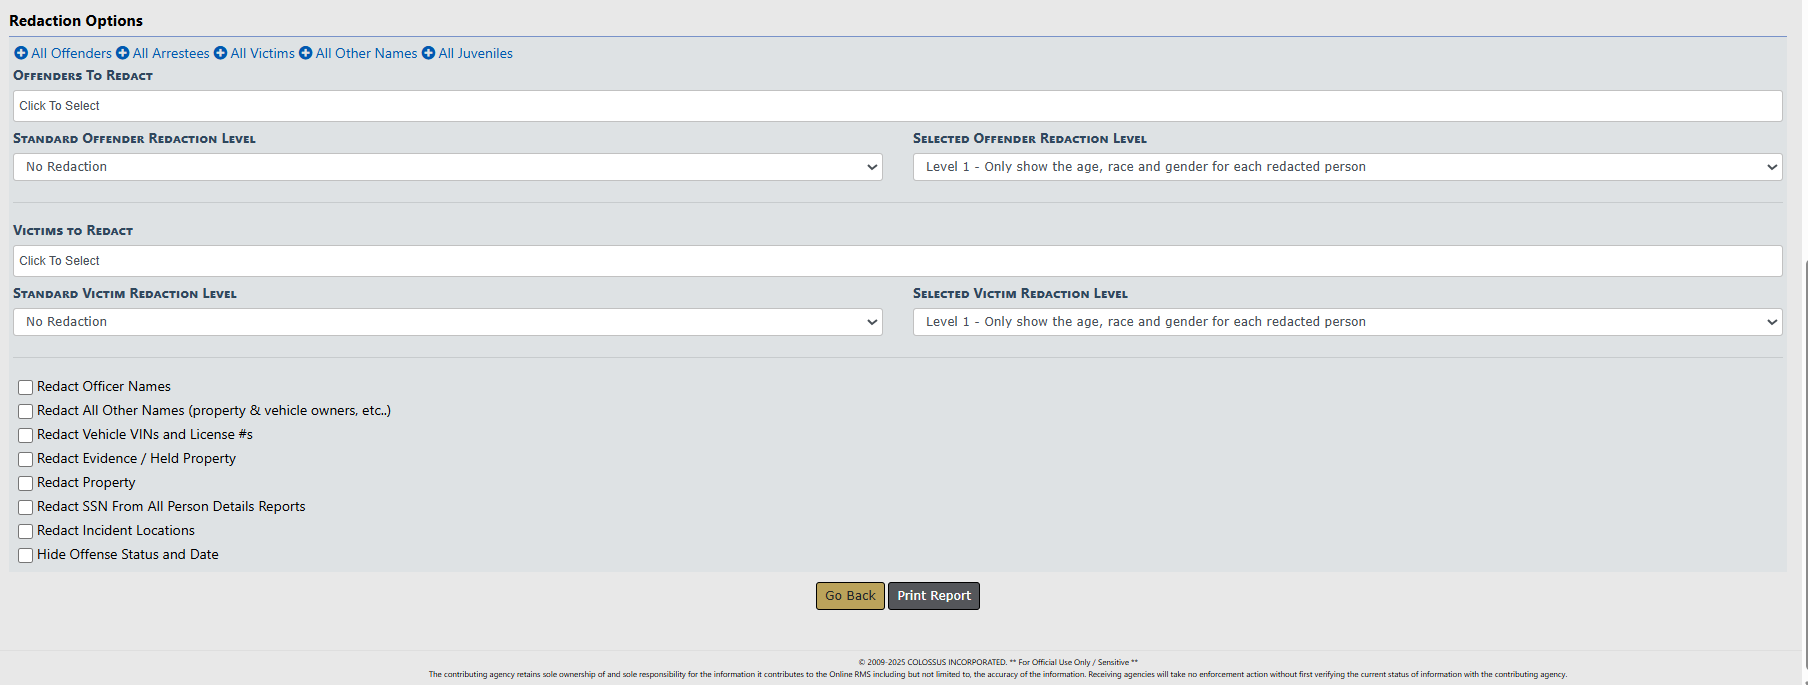The height and width of the screenshot is (685, 1808).
Task: Click the plus icon beside All Juveniles
Action: 428,53
